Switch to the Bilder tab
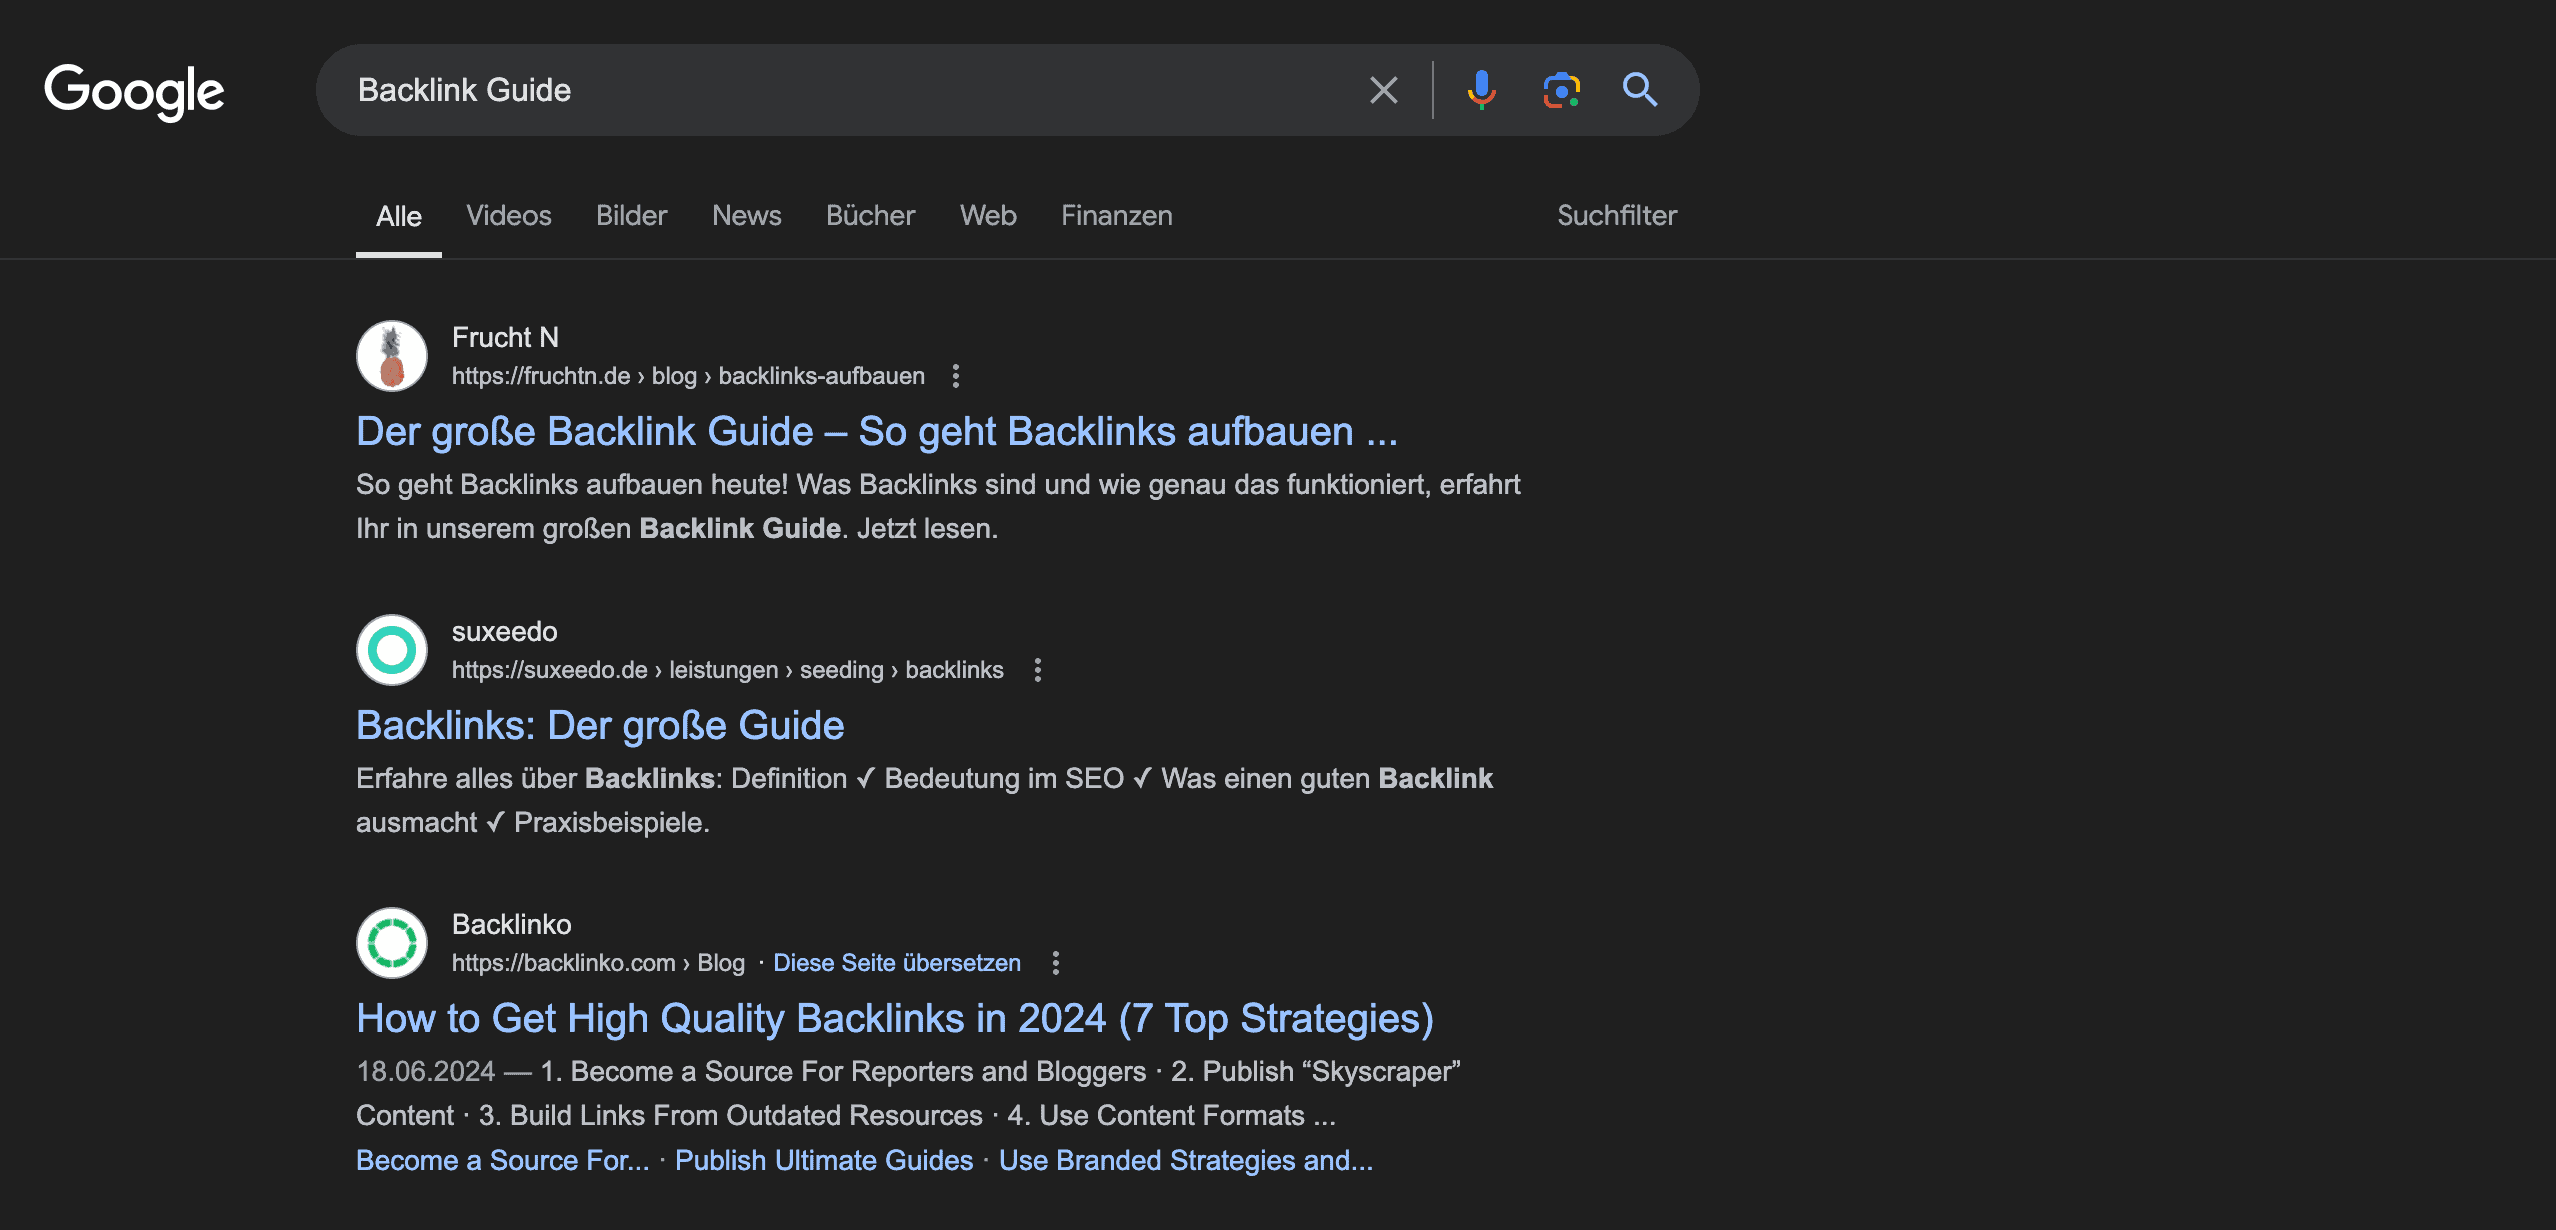Viewport: 2556px width, 1230px height. [632, 216]
